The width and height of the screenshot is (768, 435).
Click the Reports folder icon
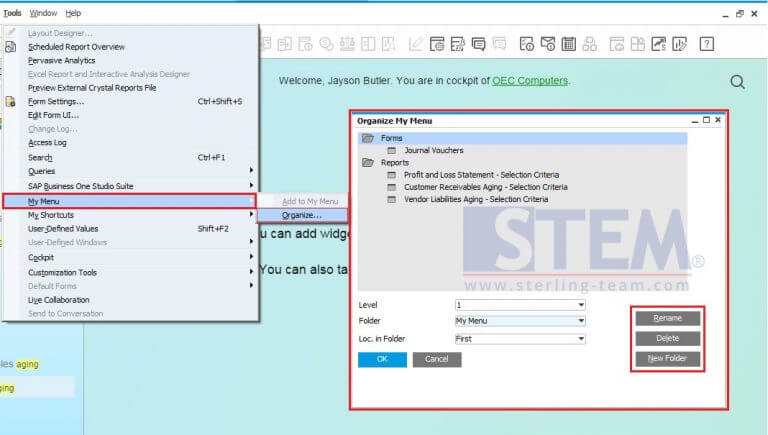pos(366,162)
